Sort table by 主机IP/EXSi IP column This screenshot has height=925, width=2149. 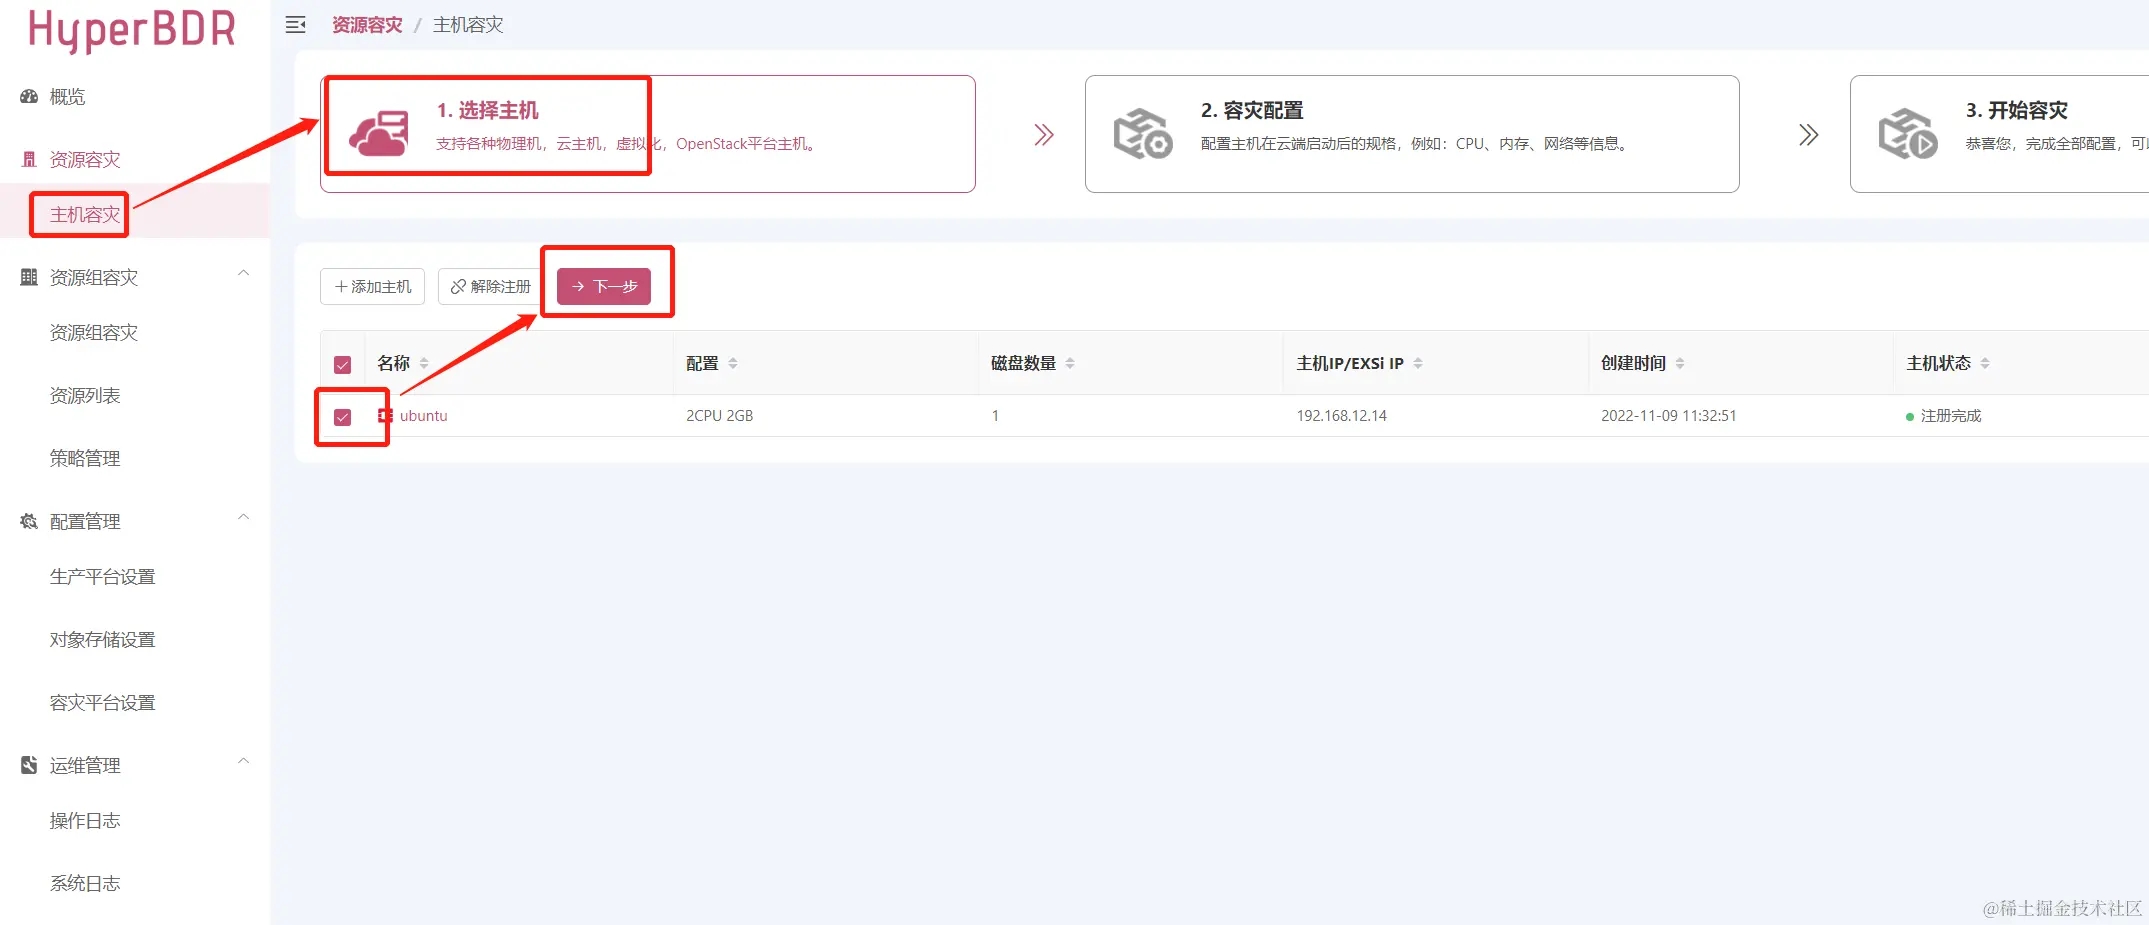(1418, 363)
